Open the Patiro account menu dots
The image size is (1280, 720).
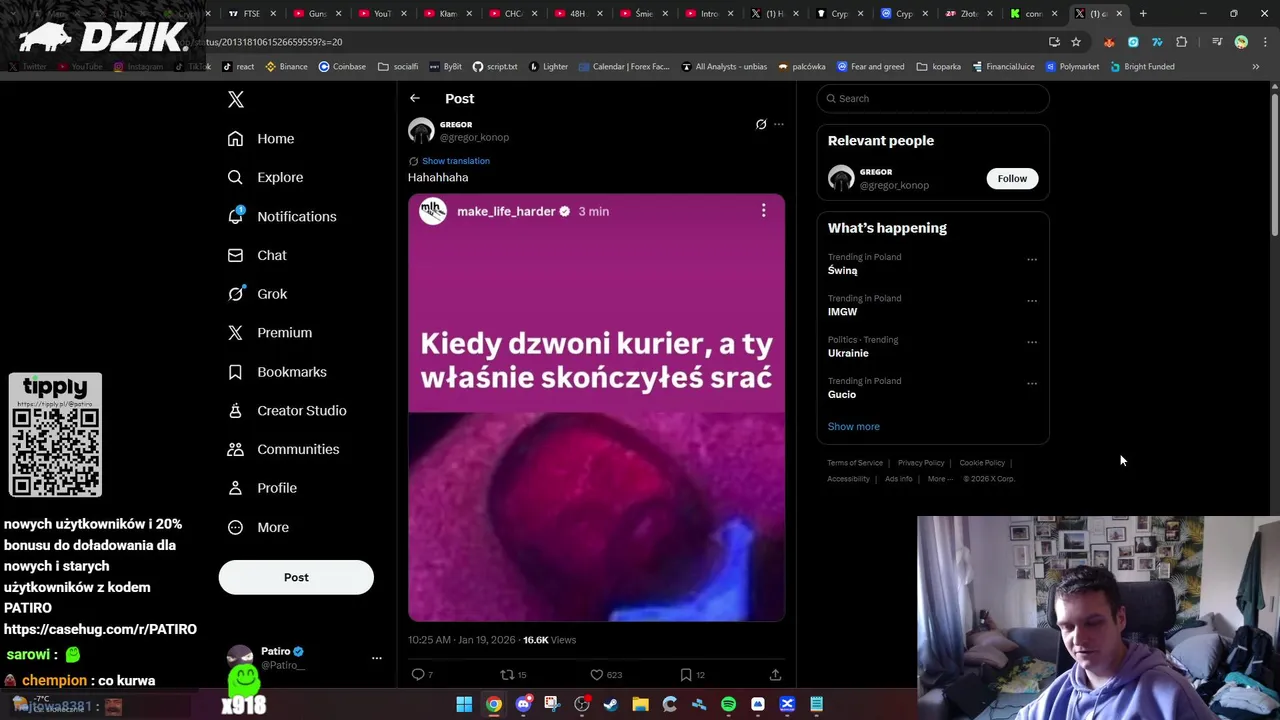pos(377,658)
